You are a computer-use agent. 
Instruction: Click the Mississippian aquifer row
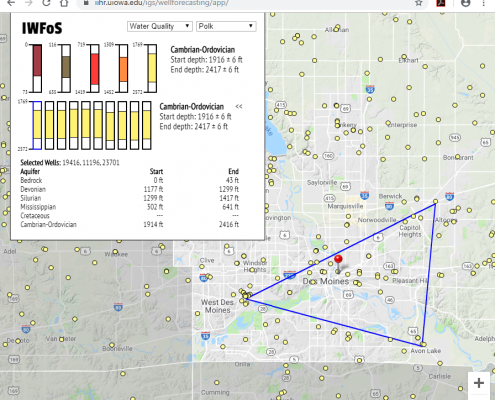(x=130, y=207)
